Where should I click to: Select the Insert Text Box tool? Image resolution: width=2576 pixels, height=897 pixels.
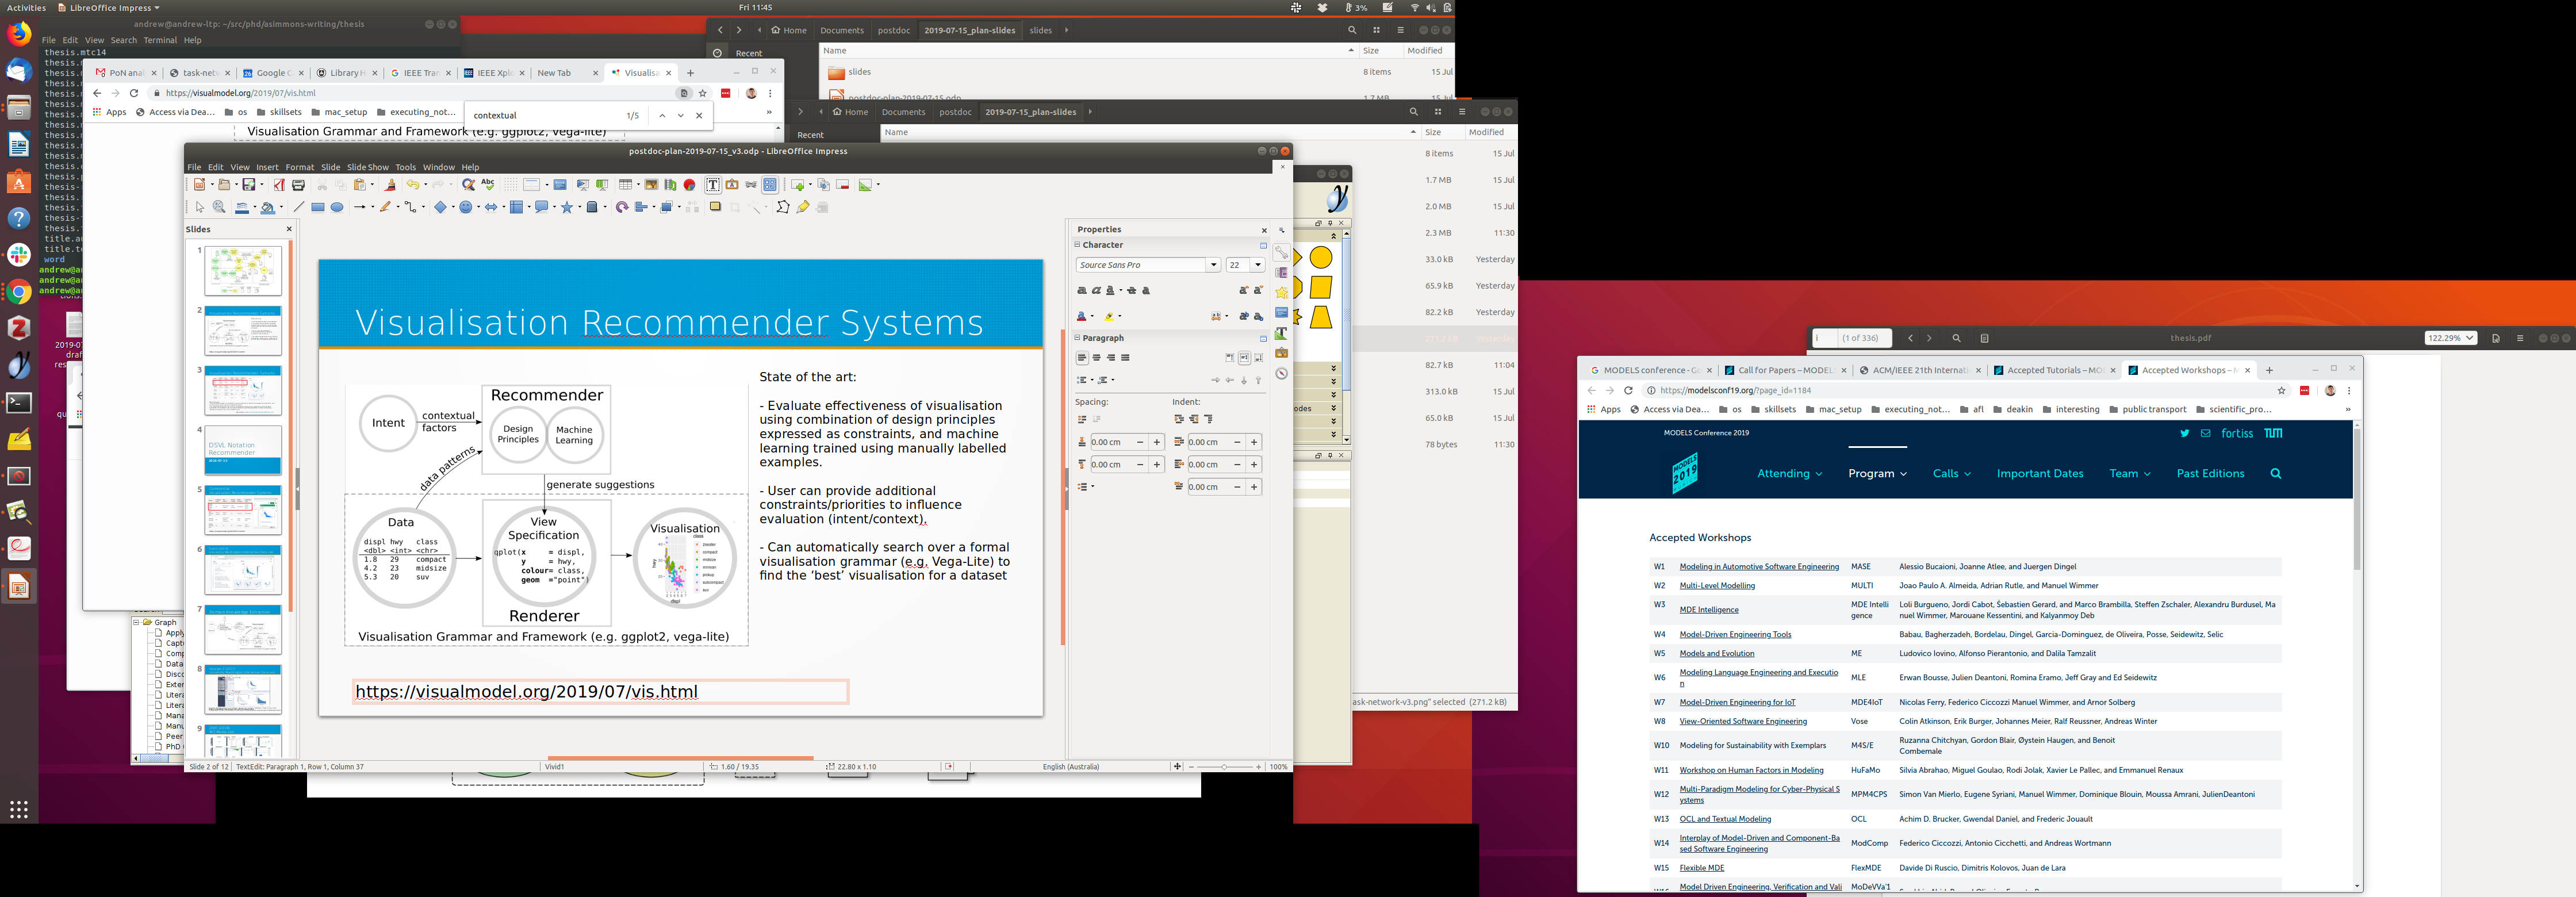coord(713,185)
